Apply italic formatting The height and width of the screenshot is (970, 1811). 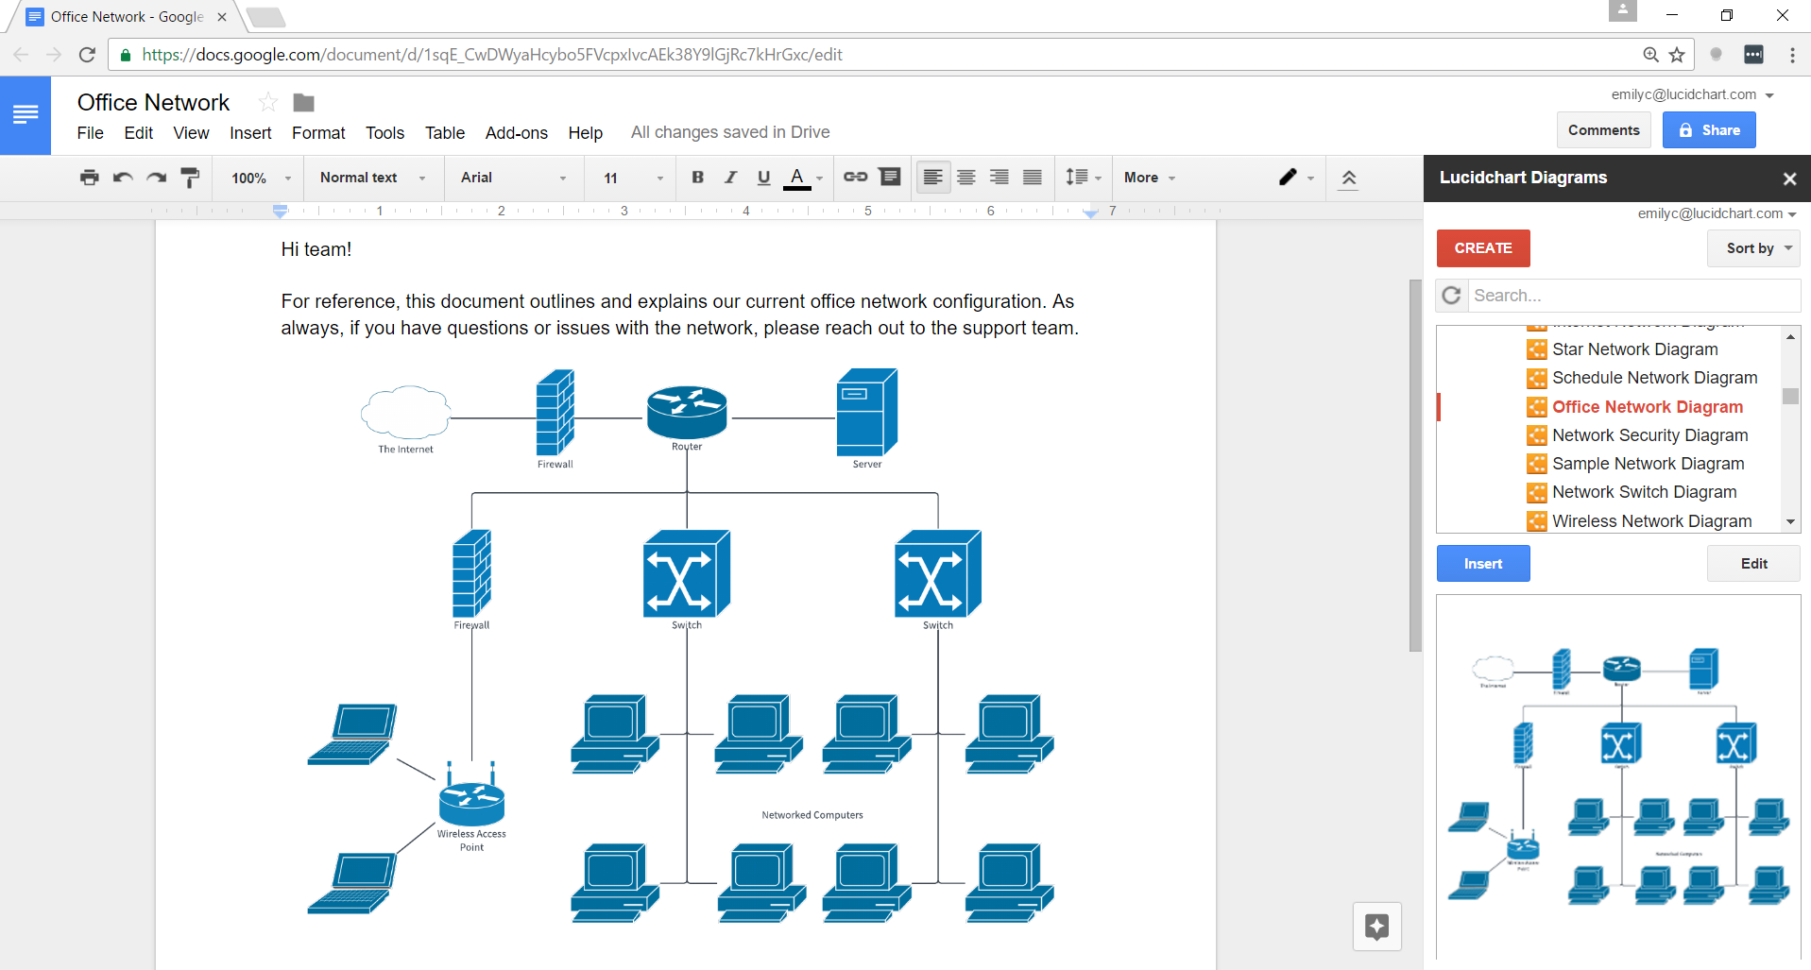[x=730, y=177]
